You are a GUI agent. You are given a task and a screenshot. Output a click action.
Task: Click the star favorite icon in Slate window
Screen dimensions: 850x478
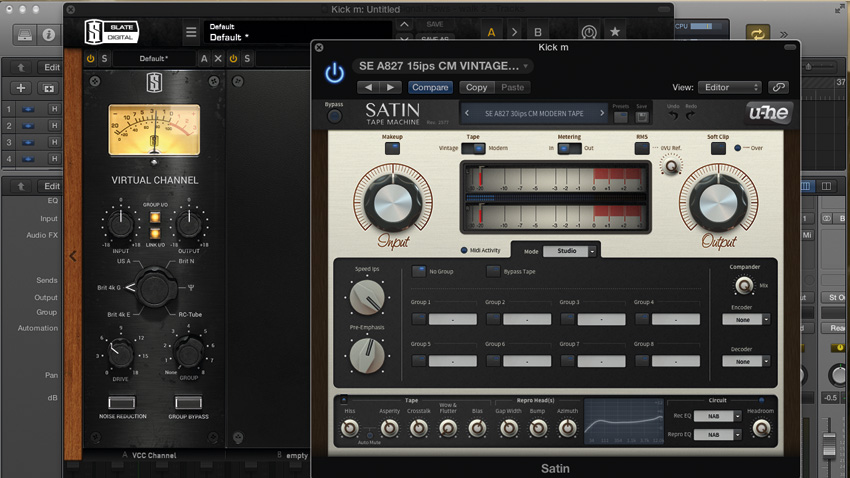coord(615,32)
